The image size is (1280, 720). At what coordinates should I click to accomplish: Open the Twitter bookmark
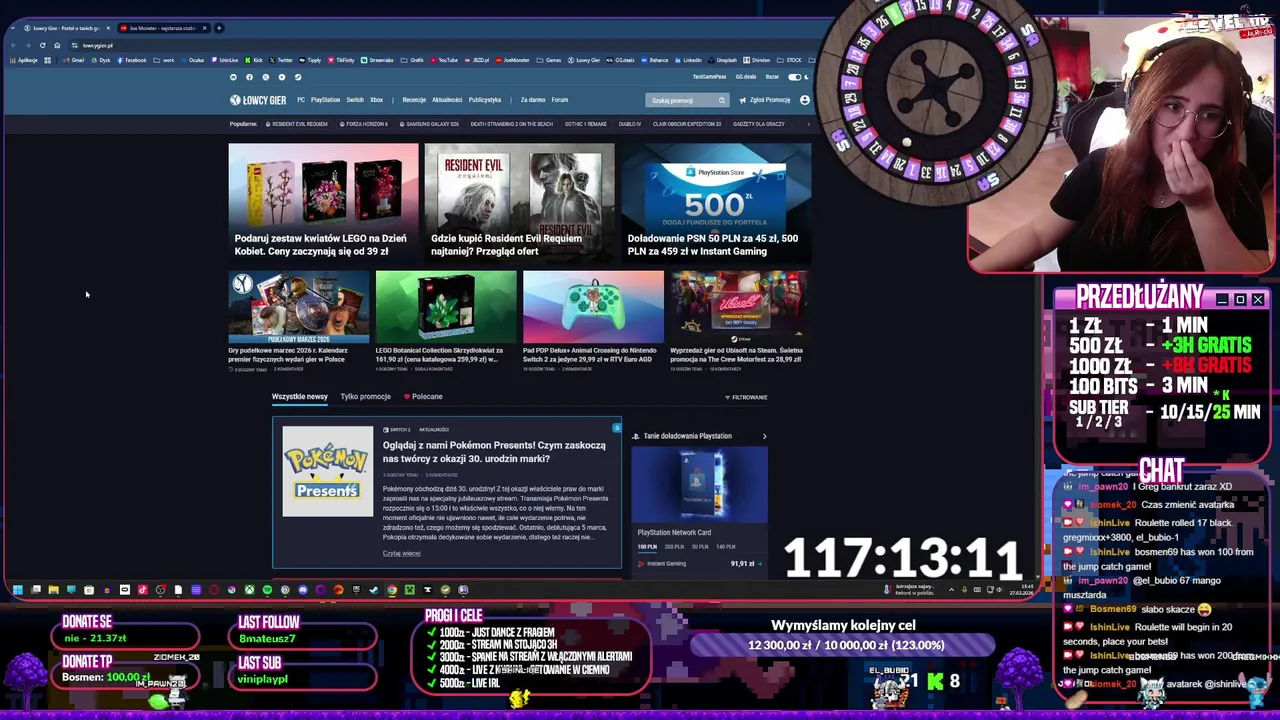click(281, 60)
